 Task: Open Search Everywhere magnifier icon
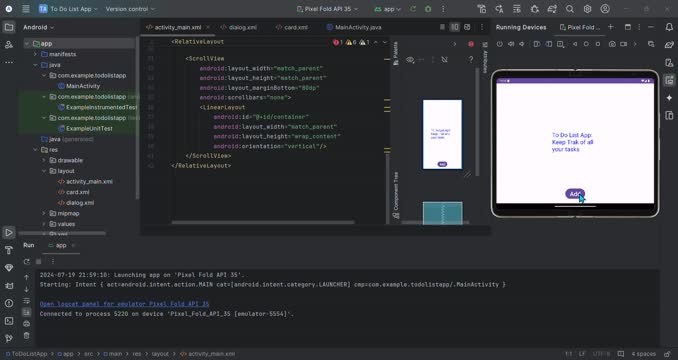point(570,9)
